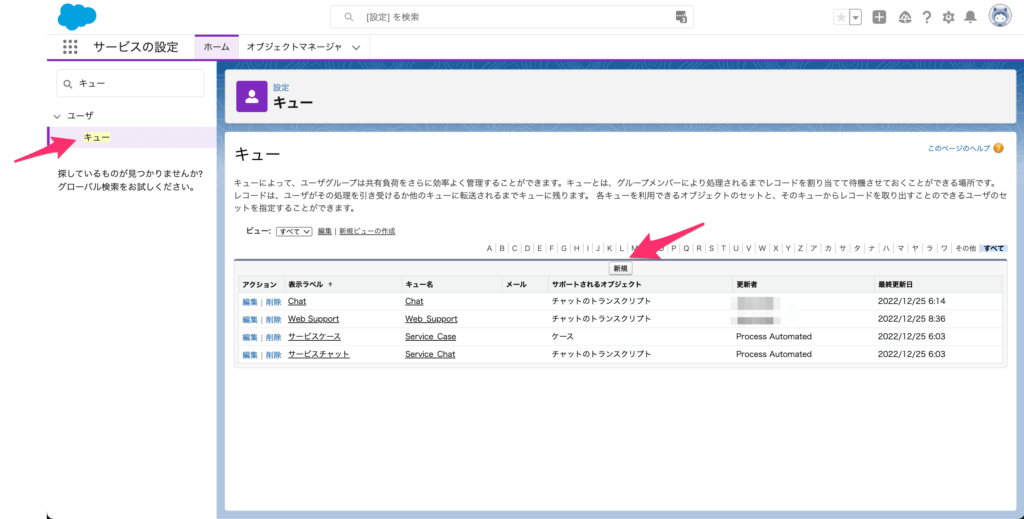The image size is (1024, 519).
Task: Open the notifications bell icon
Action: tap(970, 18)
